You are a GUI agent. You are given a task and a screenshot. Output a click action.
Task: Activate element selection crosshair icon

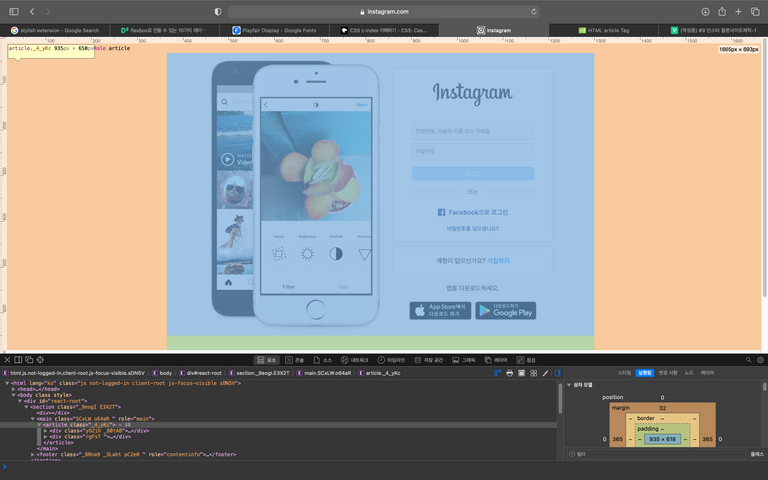coord(40,360)
